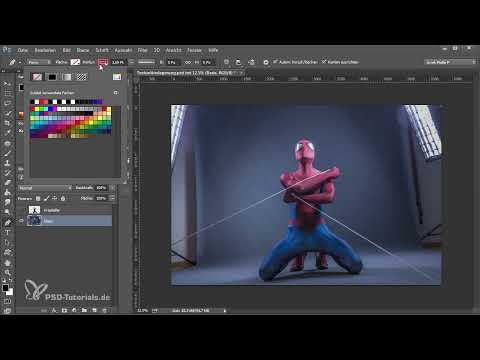Image resolution: width=480 pixels, height=360 pixels.
Task: Select the History Brush tool
Action: point(7,173)
